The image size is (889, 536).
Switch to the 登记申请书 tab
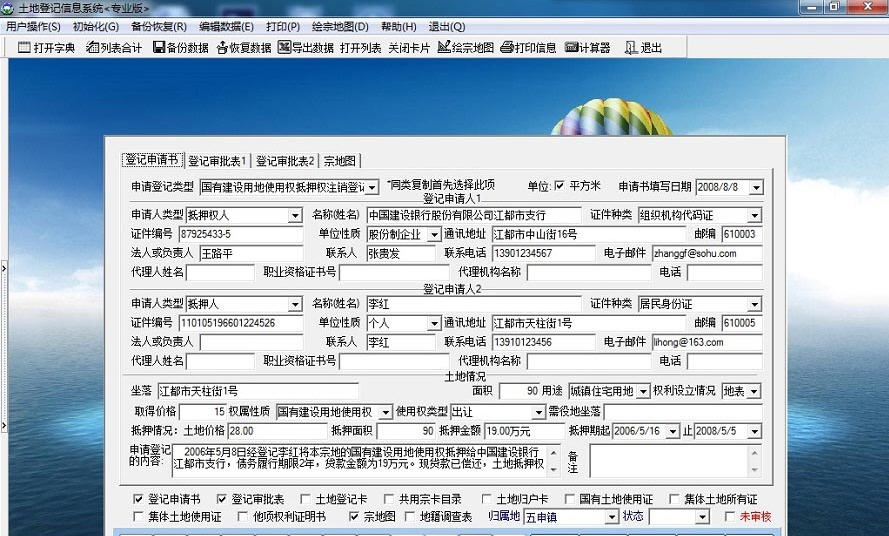coord(152,160)
